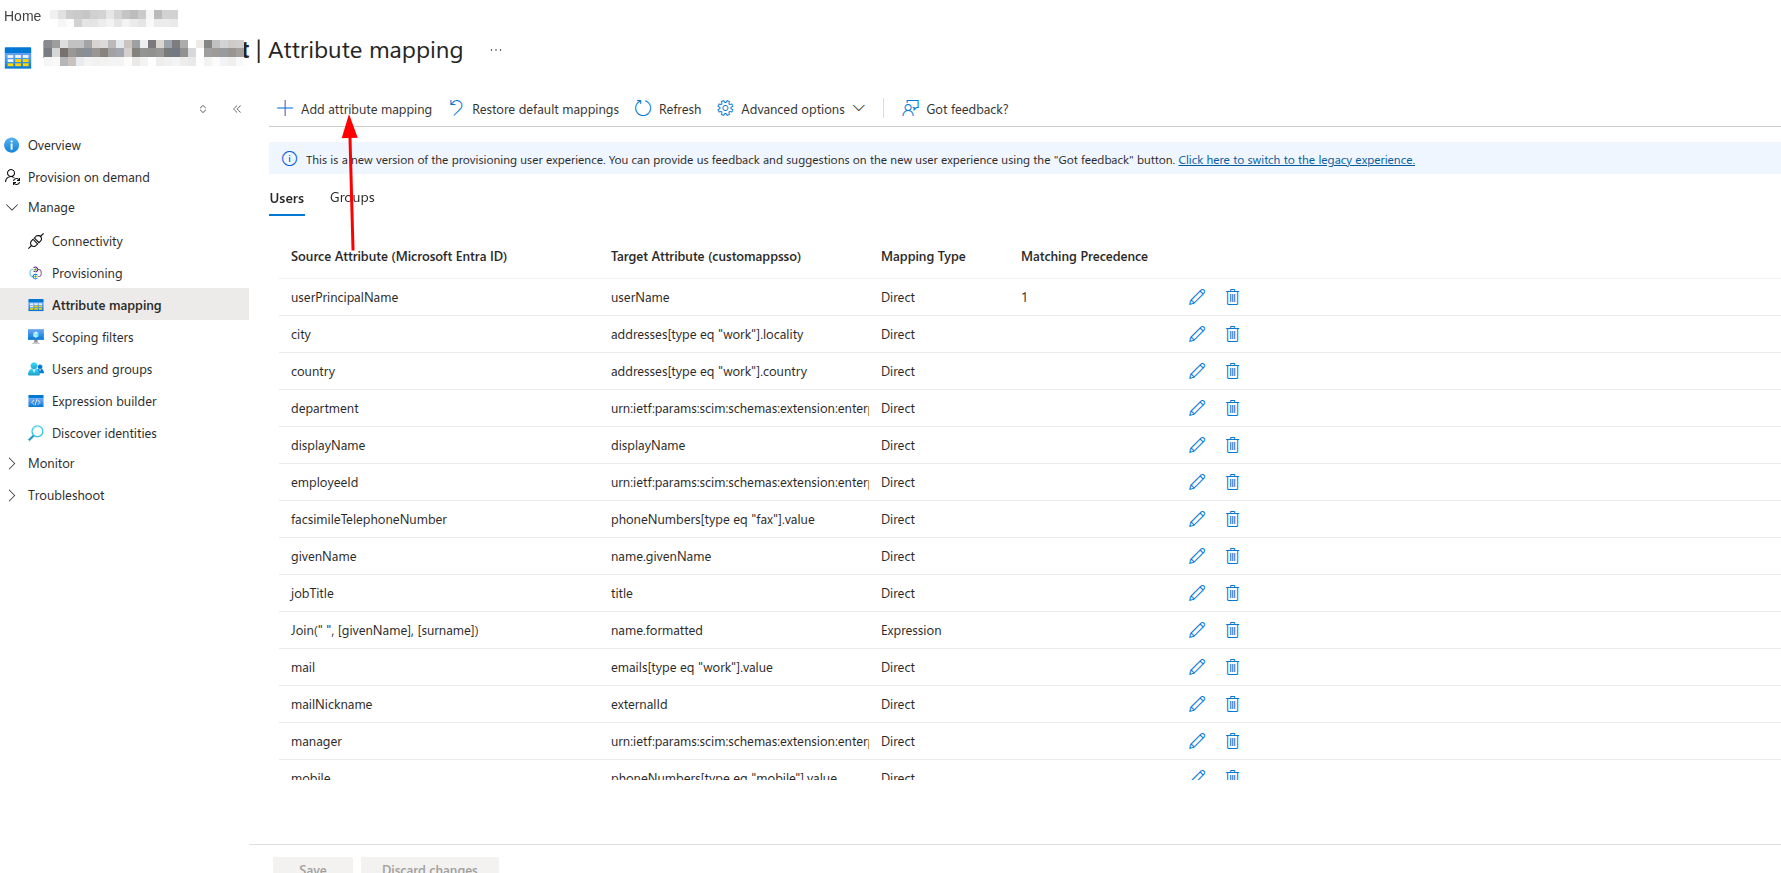Refresh the attribute mapping list
Screen dimensions: 1781x873
[x=668, y=109]
